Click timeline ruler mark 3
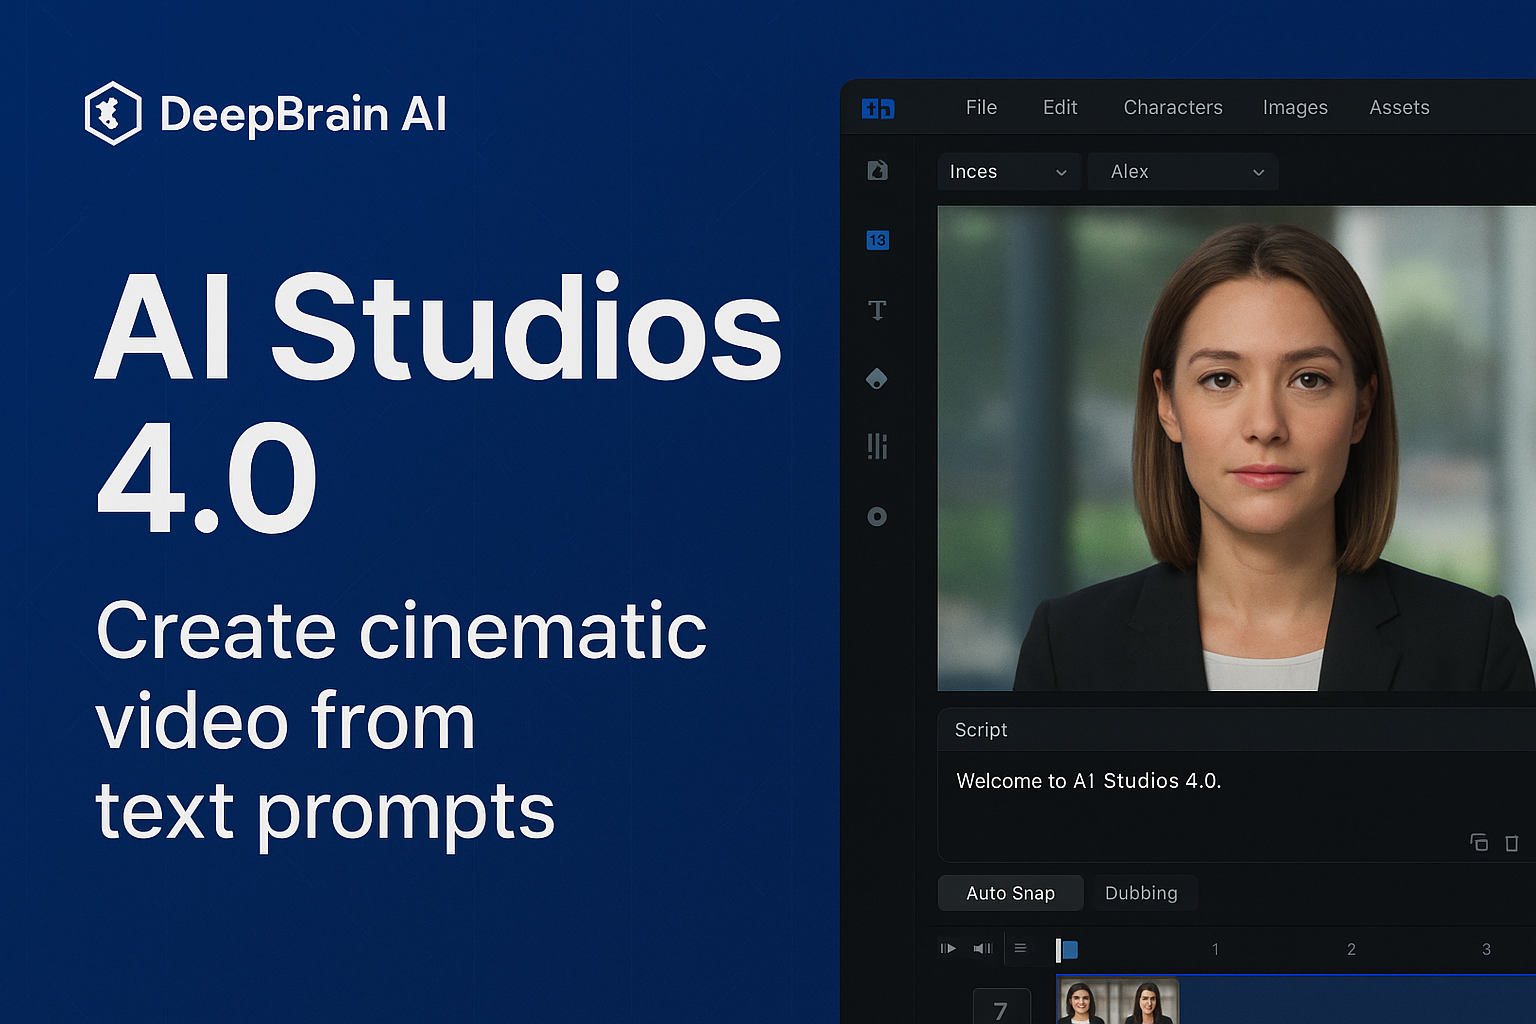This screenshot has height=1024, width=1536. pyautogui.click(x=1486, y=949)
